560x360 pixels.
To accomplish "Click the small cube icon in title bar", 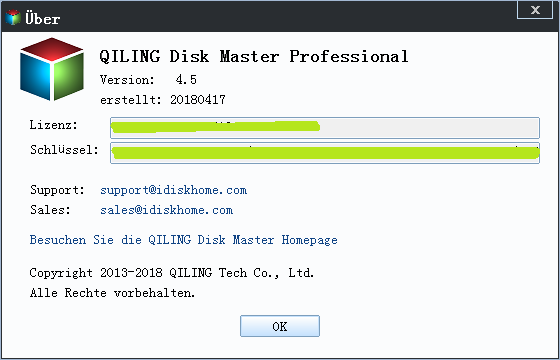I will coord(13,18).
